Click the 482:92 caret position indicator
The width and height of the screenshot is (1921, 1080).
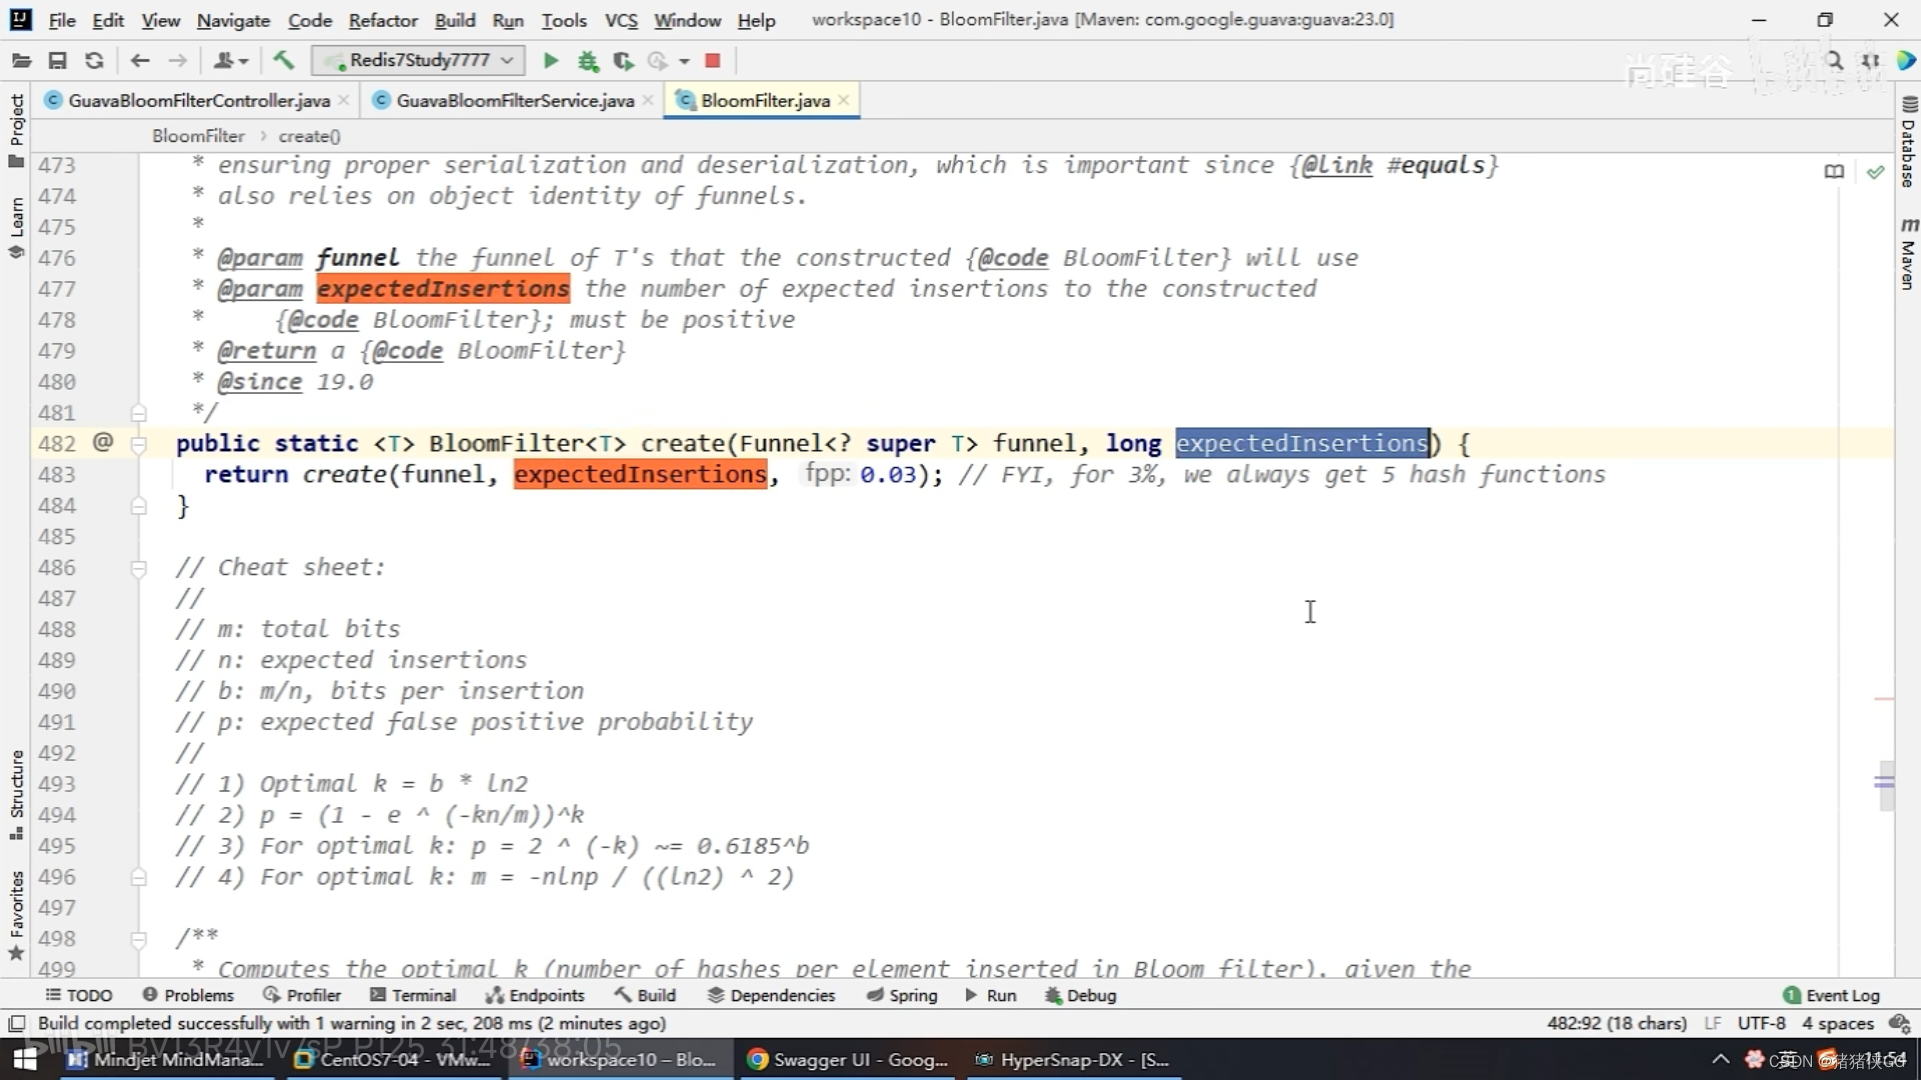point(1616,1023)
